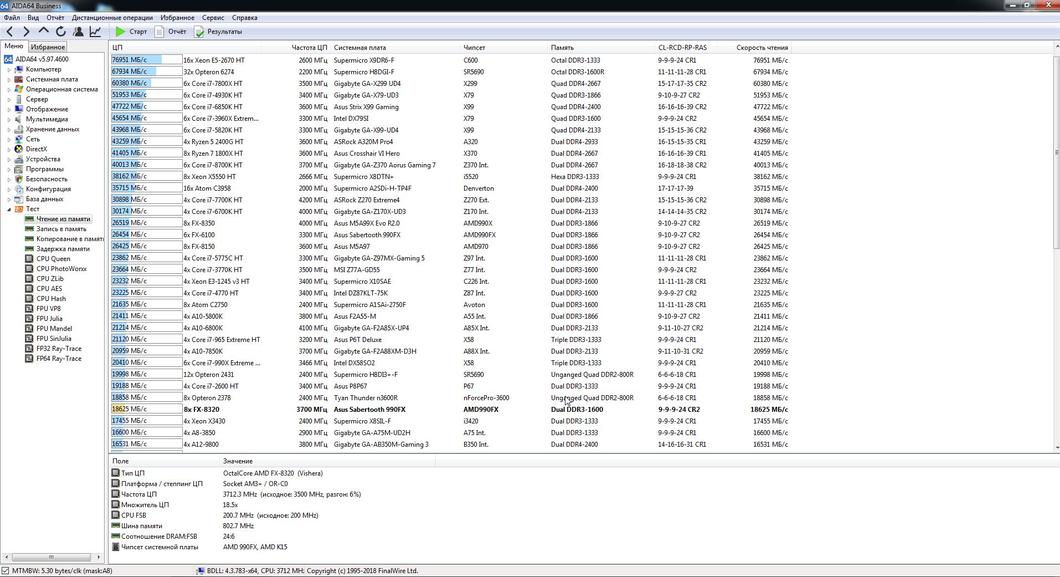Screen dimensions: 1060x577
Task: Select the Конфигурация icon in the tree
Action: 19,189
